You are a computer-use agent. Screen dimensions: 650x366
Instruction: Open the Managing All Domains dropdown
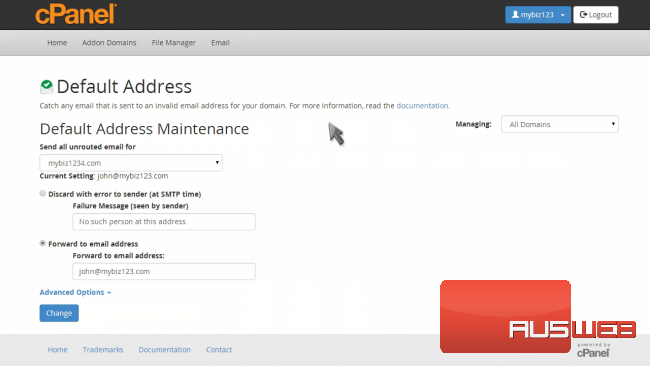click(x=560, y=124)
